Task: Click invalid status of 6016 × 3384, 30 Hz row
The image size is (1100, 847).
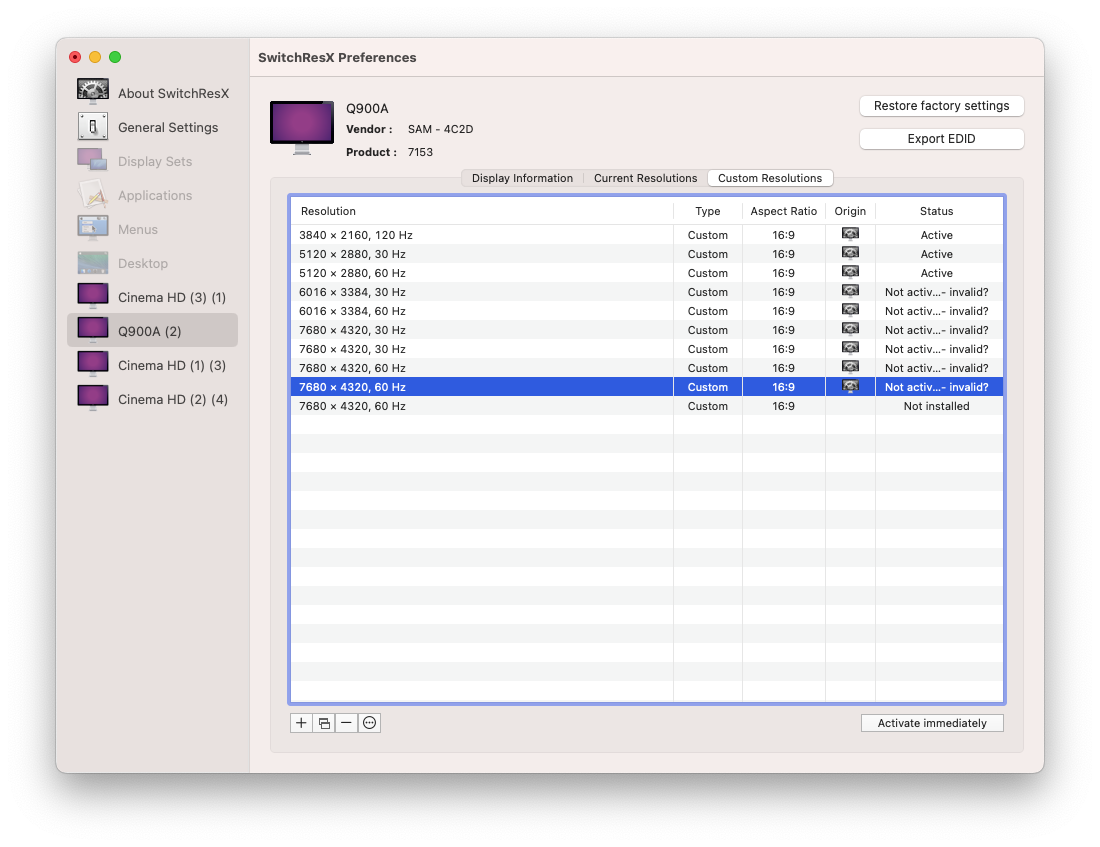Action: [937, 292]
